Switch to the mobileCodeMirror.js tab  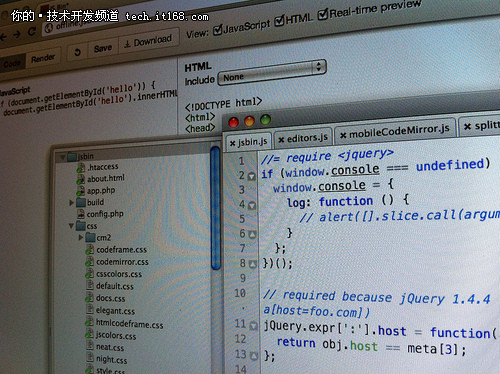pyautogui.click(x=395, y=131)
